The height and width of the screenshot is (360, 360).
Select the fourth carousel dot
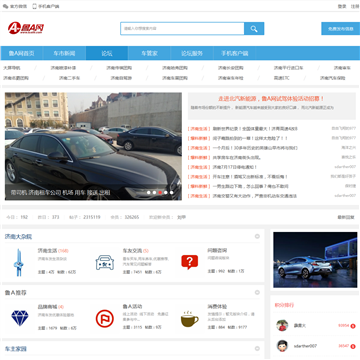click(x=166, y=192)
